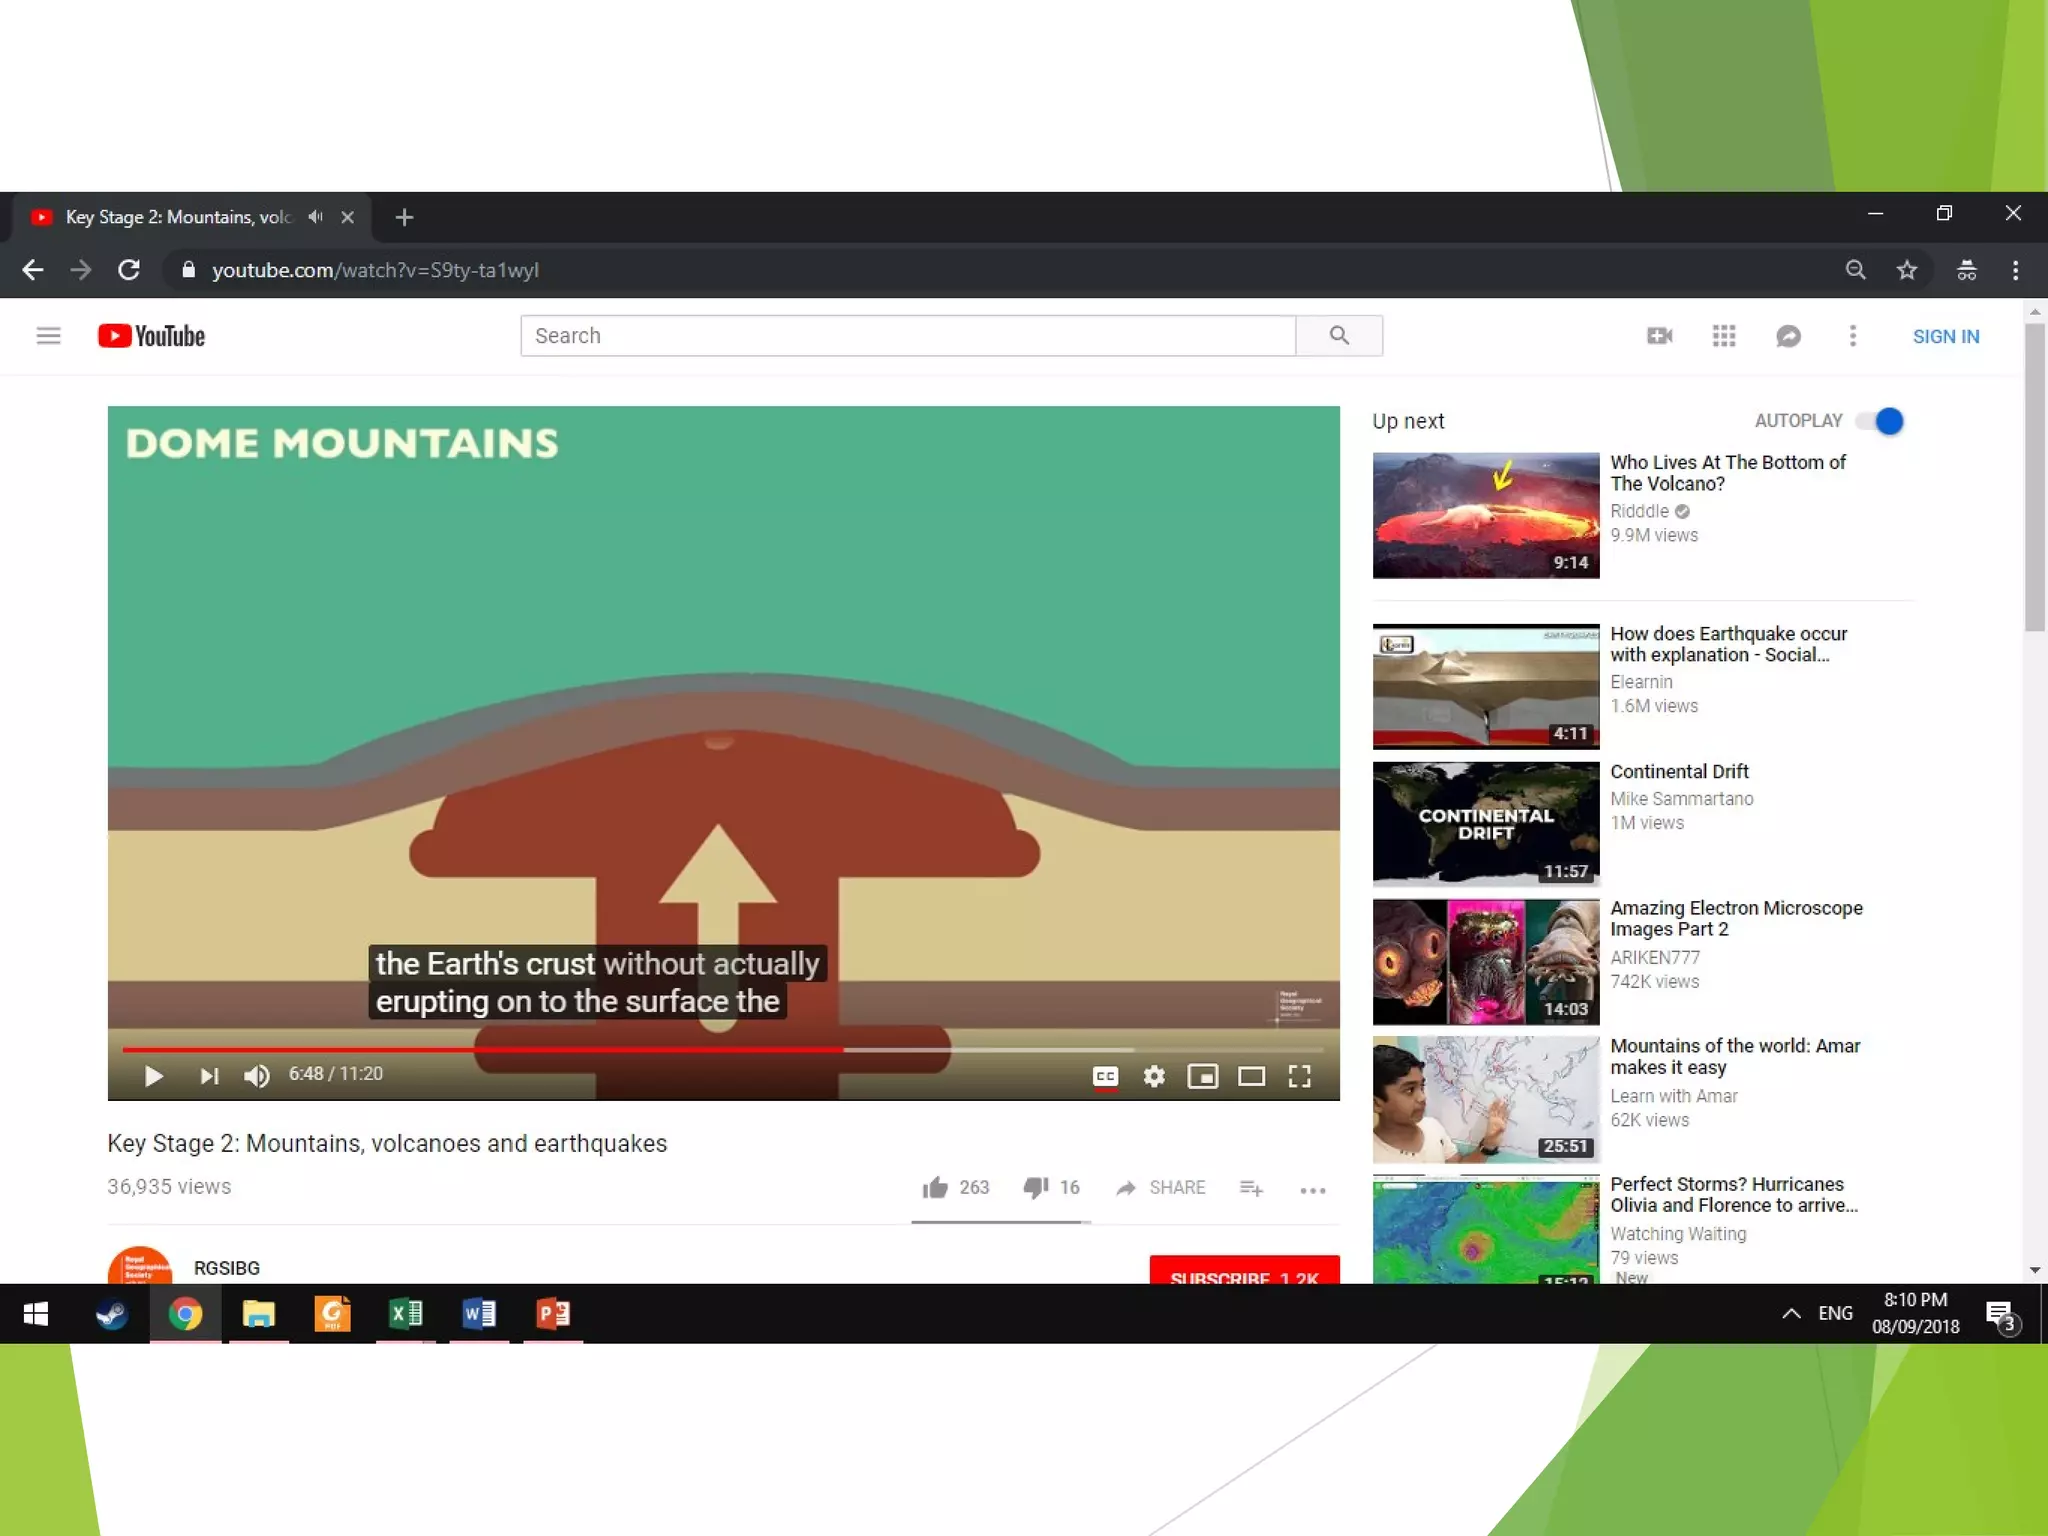Switch to theater mode

click(1251, 1076)
